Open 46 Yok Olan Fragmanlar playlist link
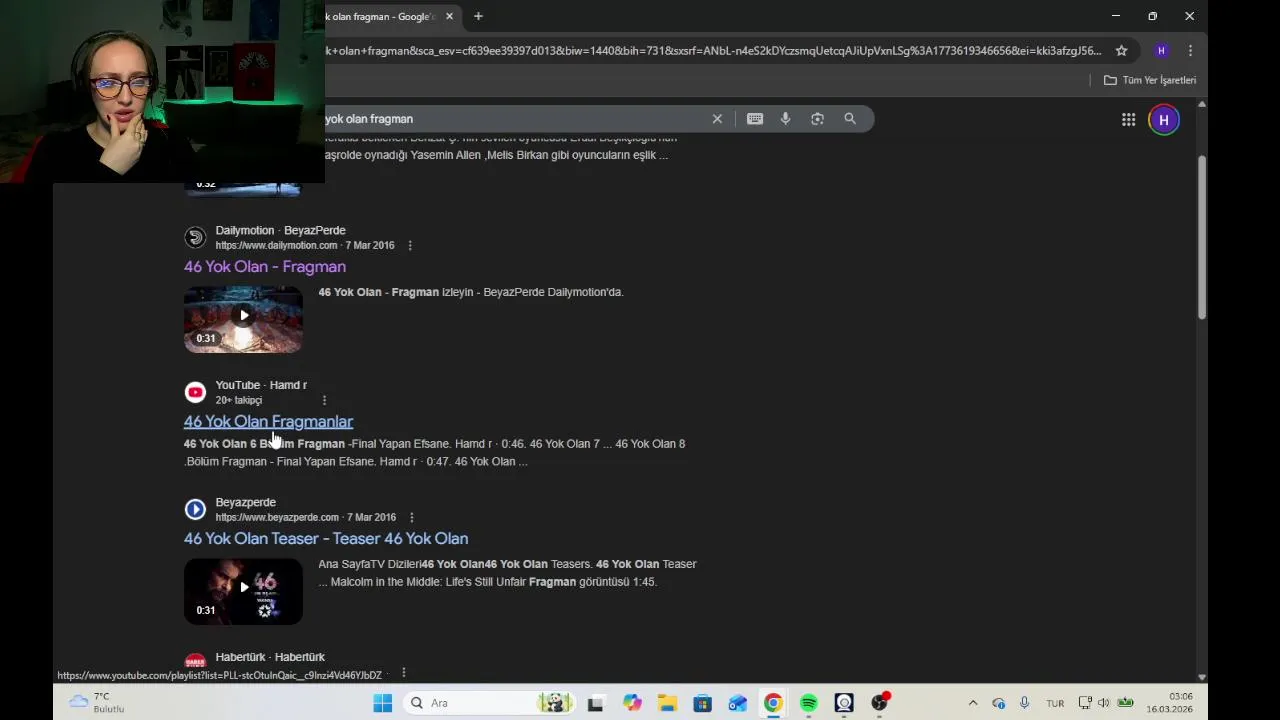This screenshot has width=1280, height=720. click(x=268, y=422)
